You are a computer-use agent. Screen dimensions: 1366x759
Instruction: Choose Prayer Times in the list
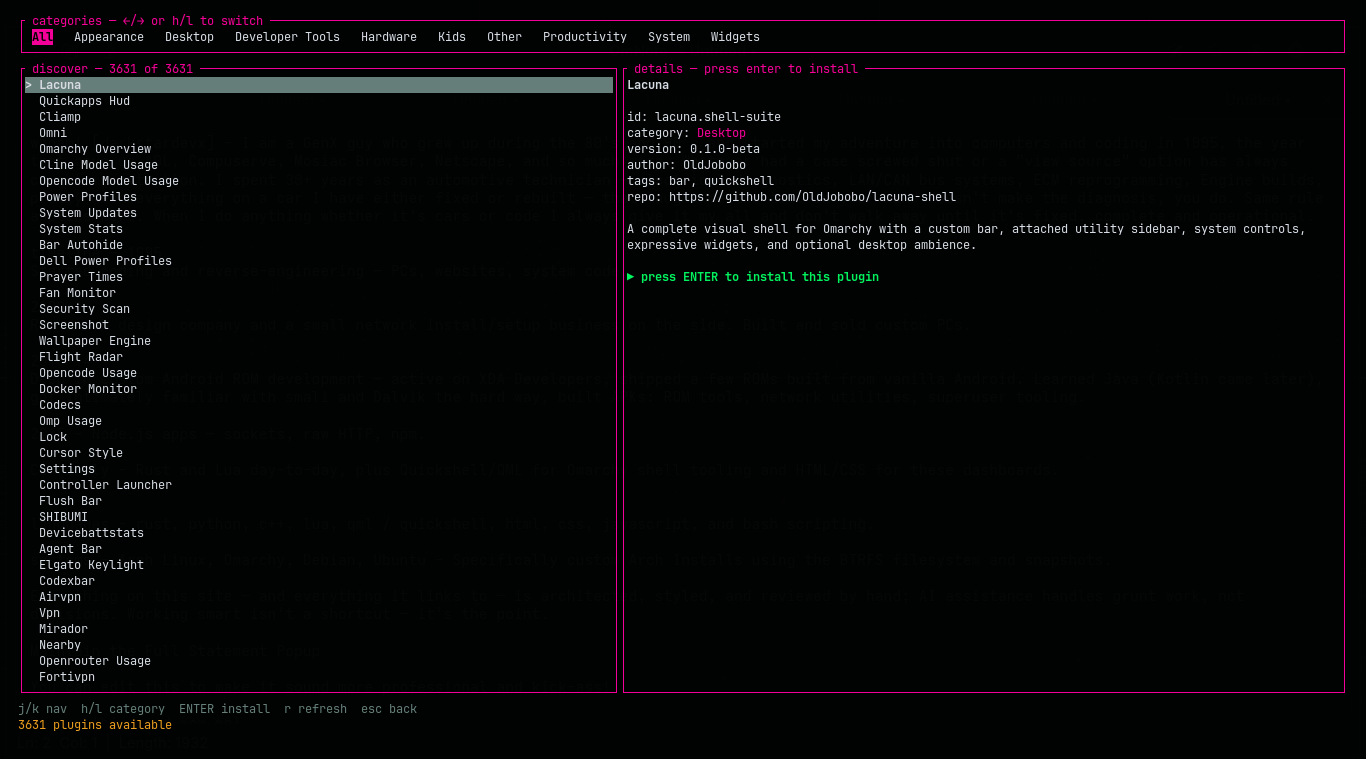coord(319,277)
